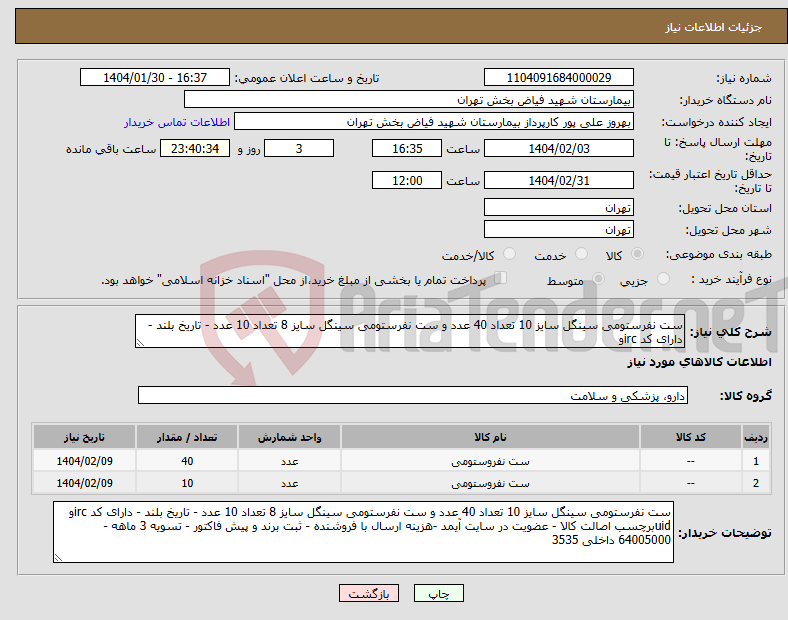Click the resize handle of شرح کلی نیاز box

tap(140, 343)
